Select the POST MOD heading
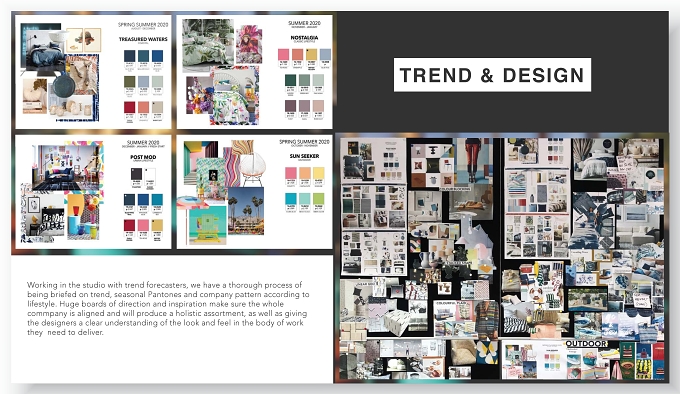Screen dimensions: 680x394 [143, 157]
